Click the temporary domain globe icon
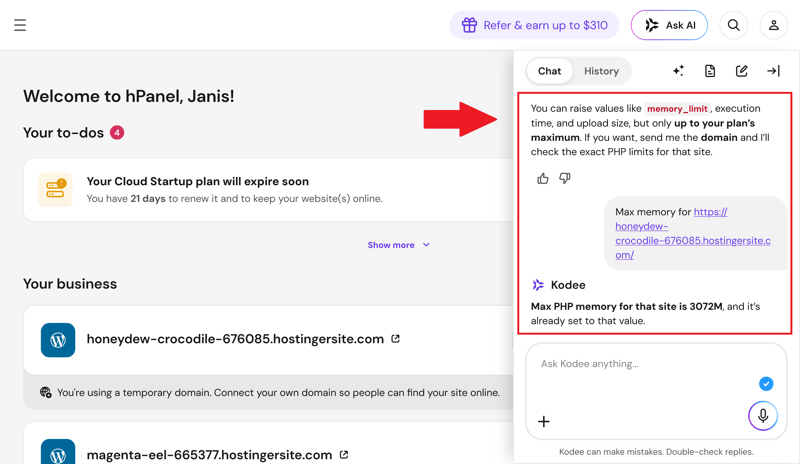800x464 pixels. point(45,392)
